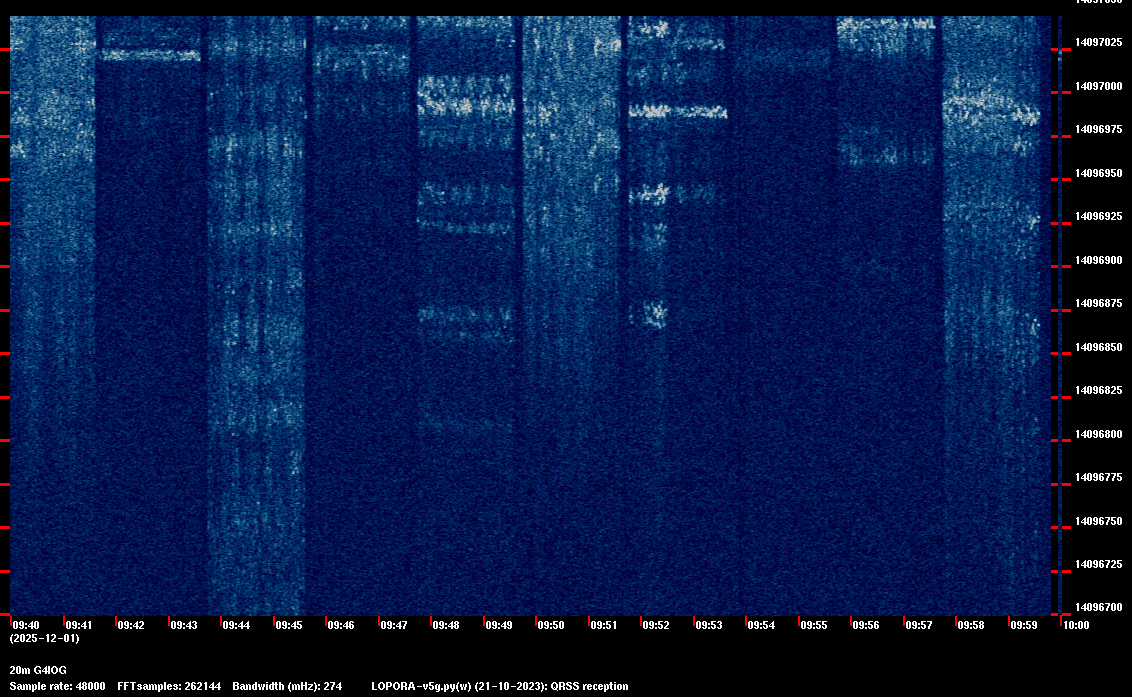Click the 14096825 frequency label
This screenshot has width=1132, height=697.
tap(1099, 391)
